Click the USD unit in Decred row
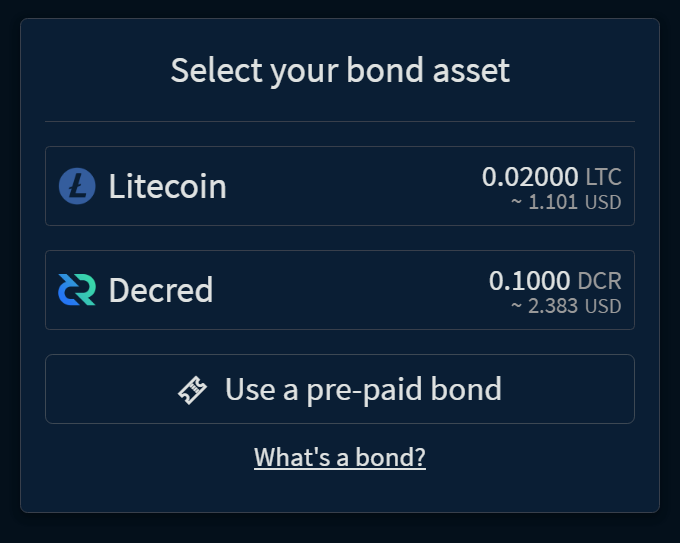The width and height of the screenshot is (680, 543). [x=603, y=306]
